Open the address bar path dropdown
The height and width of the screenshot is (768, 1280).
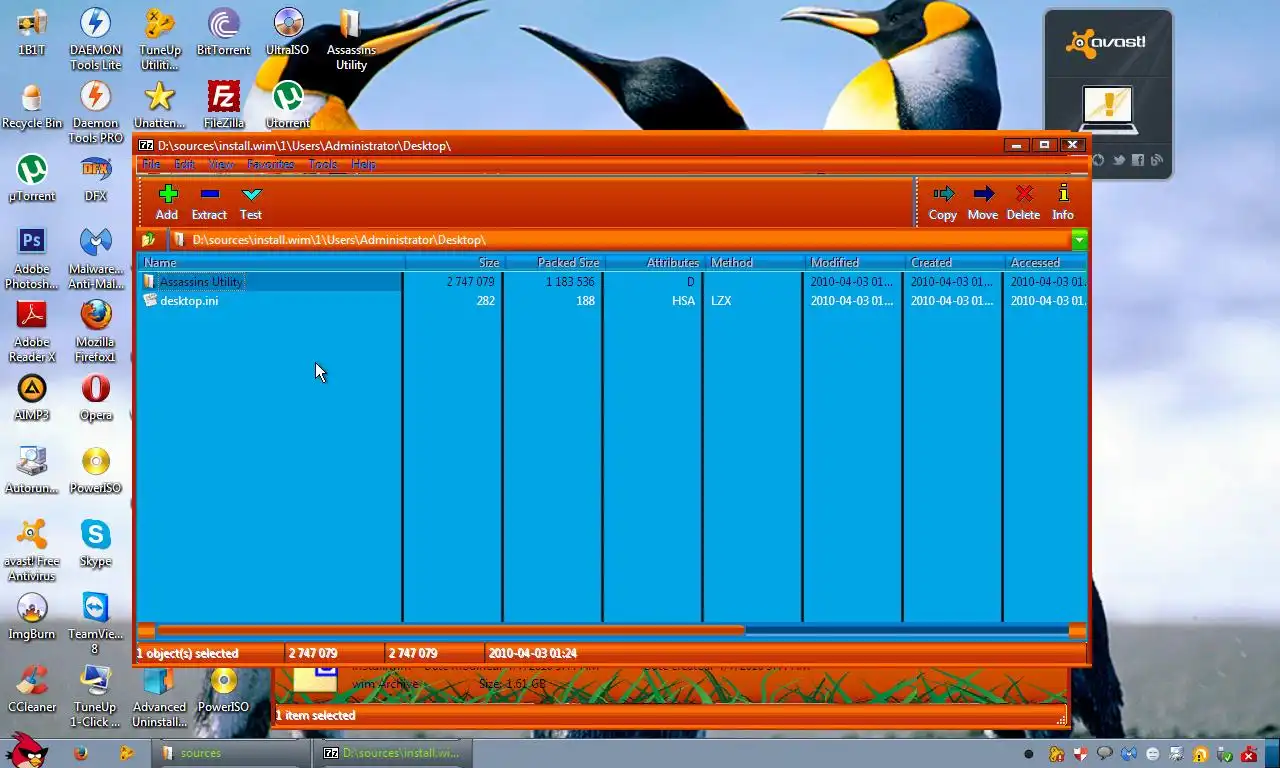click(1079, 240)
